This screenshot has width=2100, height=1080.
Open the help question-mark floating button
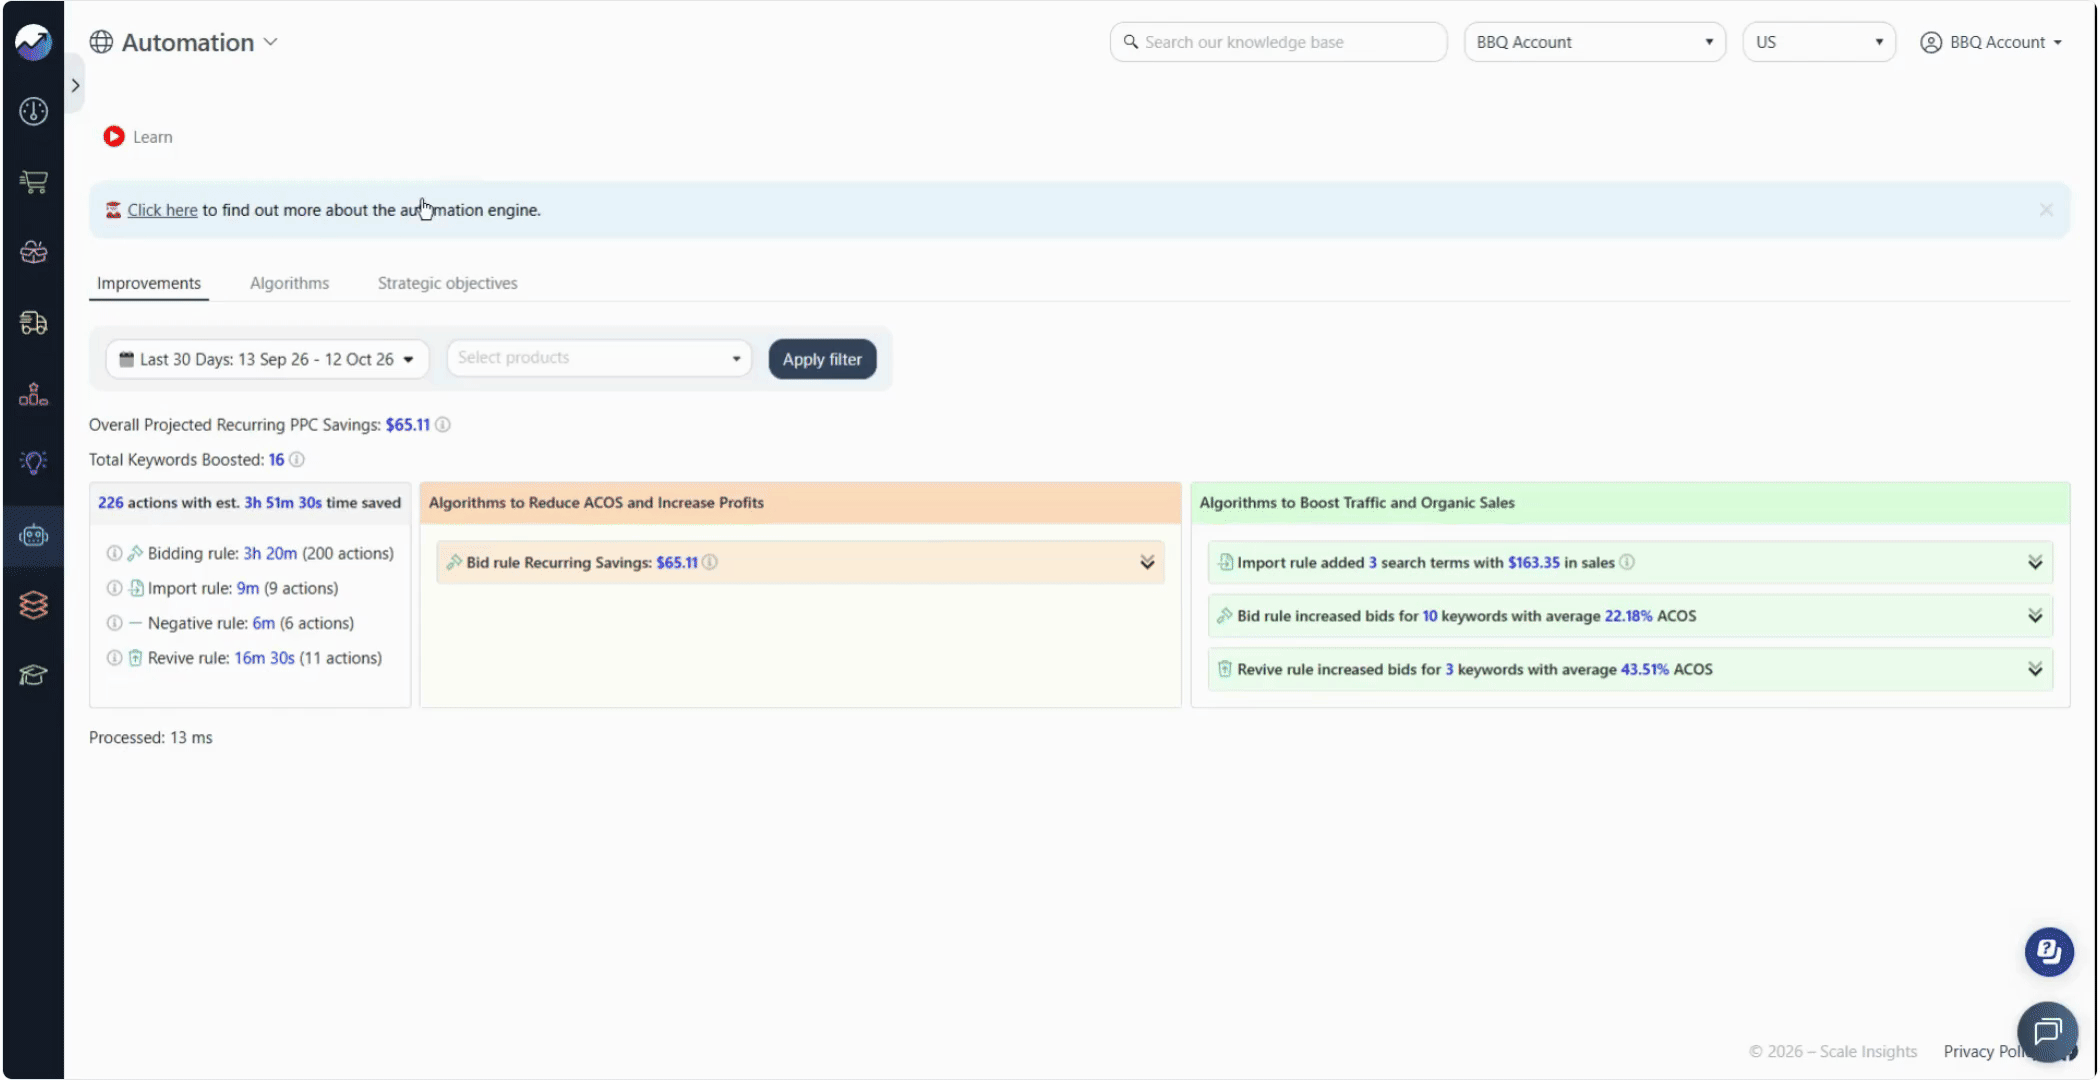tap(2049, 951)
